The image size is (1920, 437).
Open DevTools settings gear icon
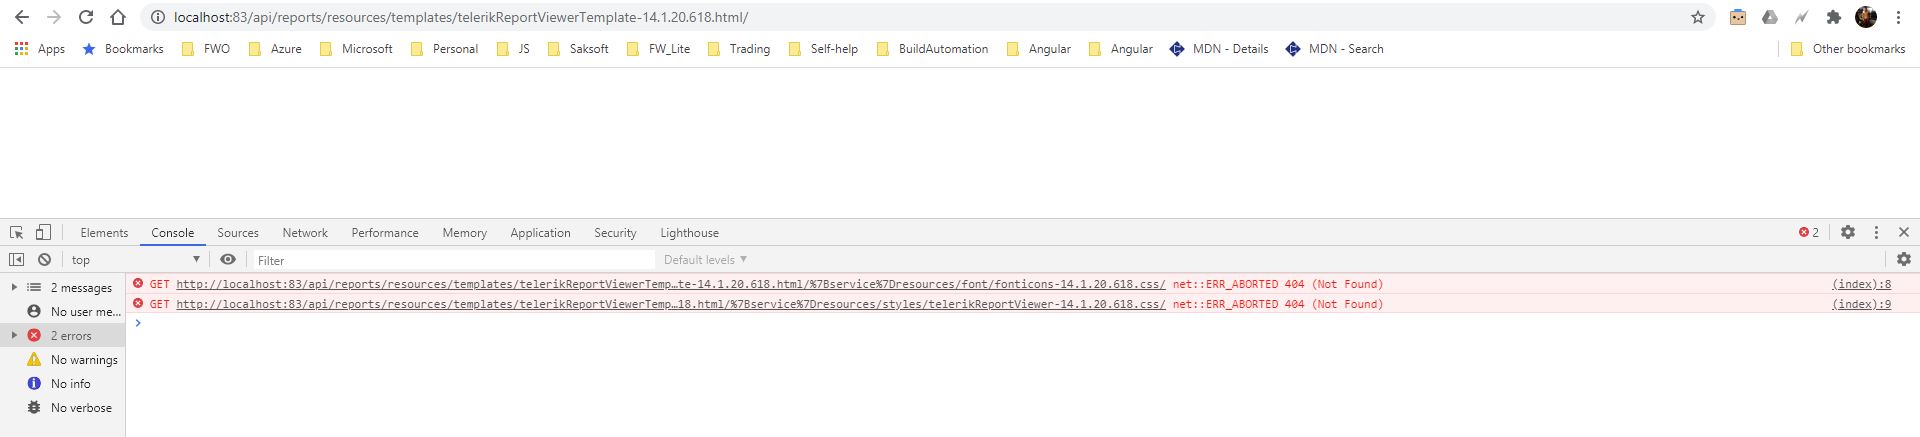tap(1848, 232)
